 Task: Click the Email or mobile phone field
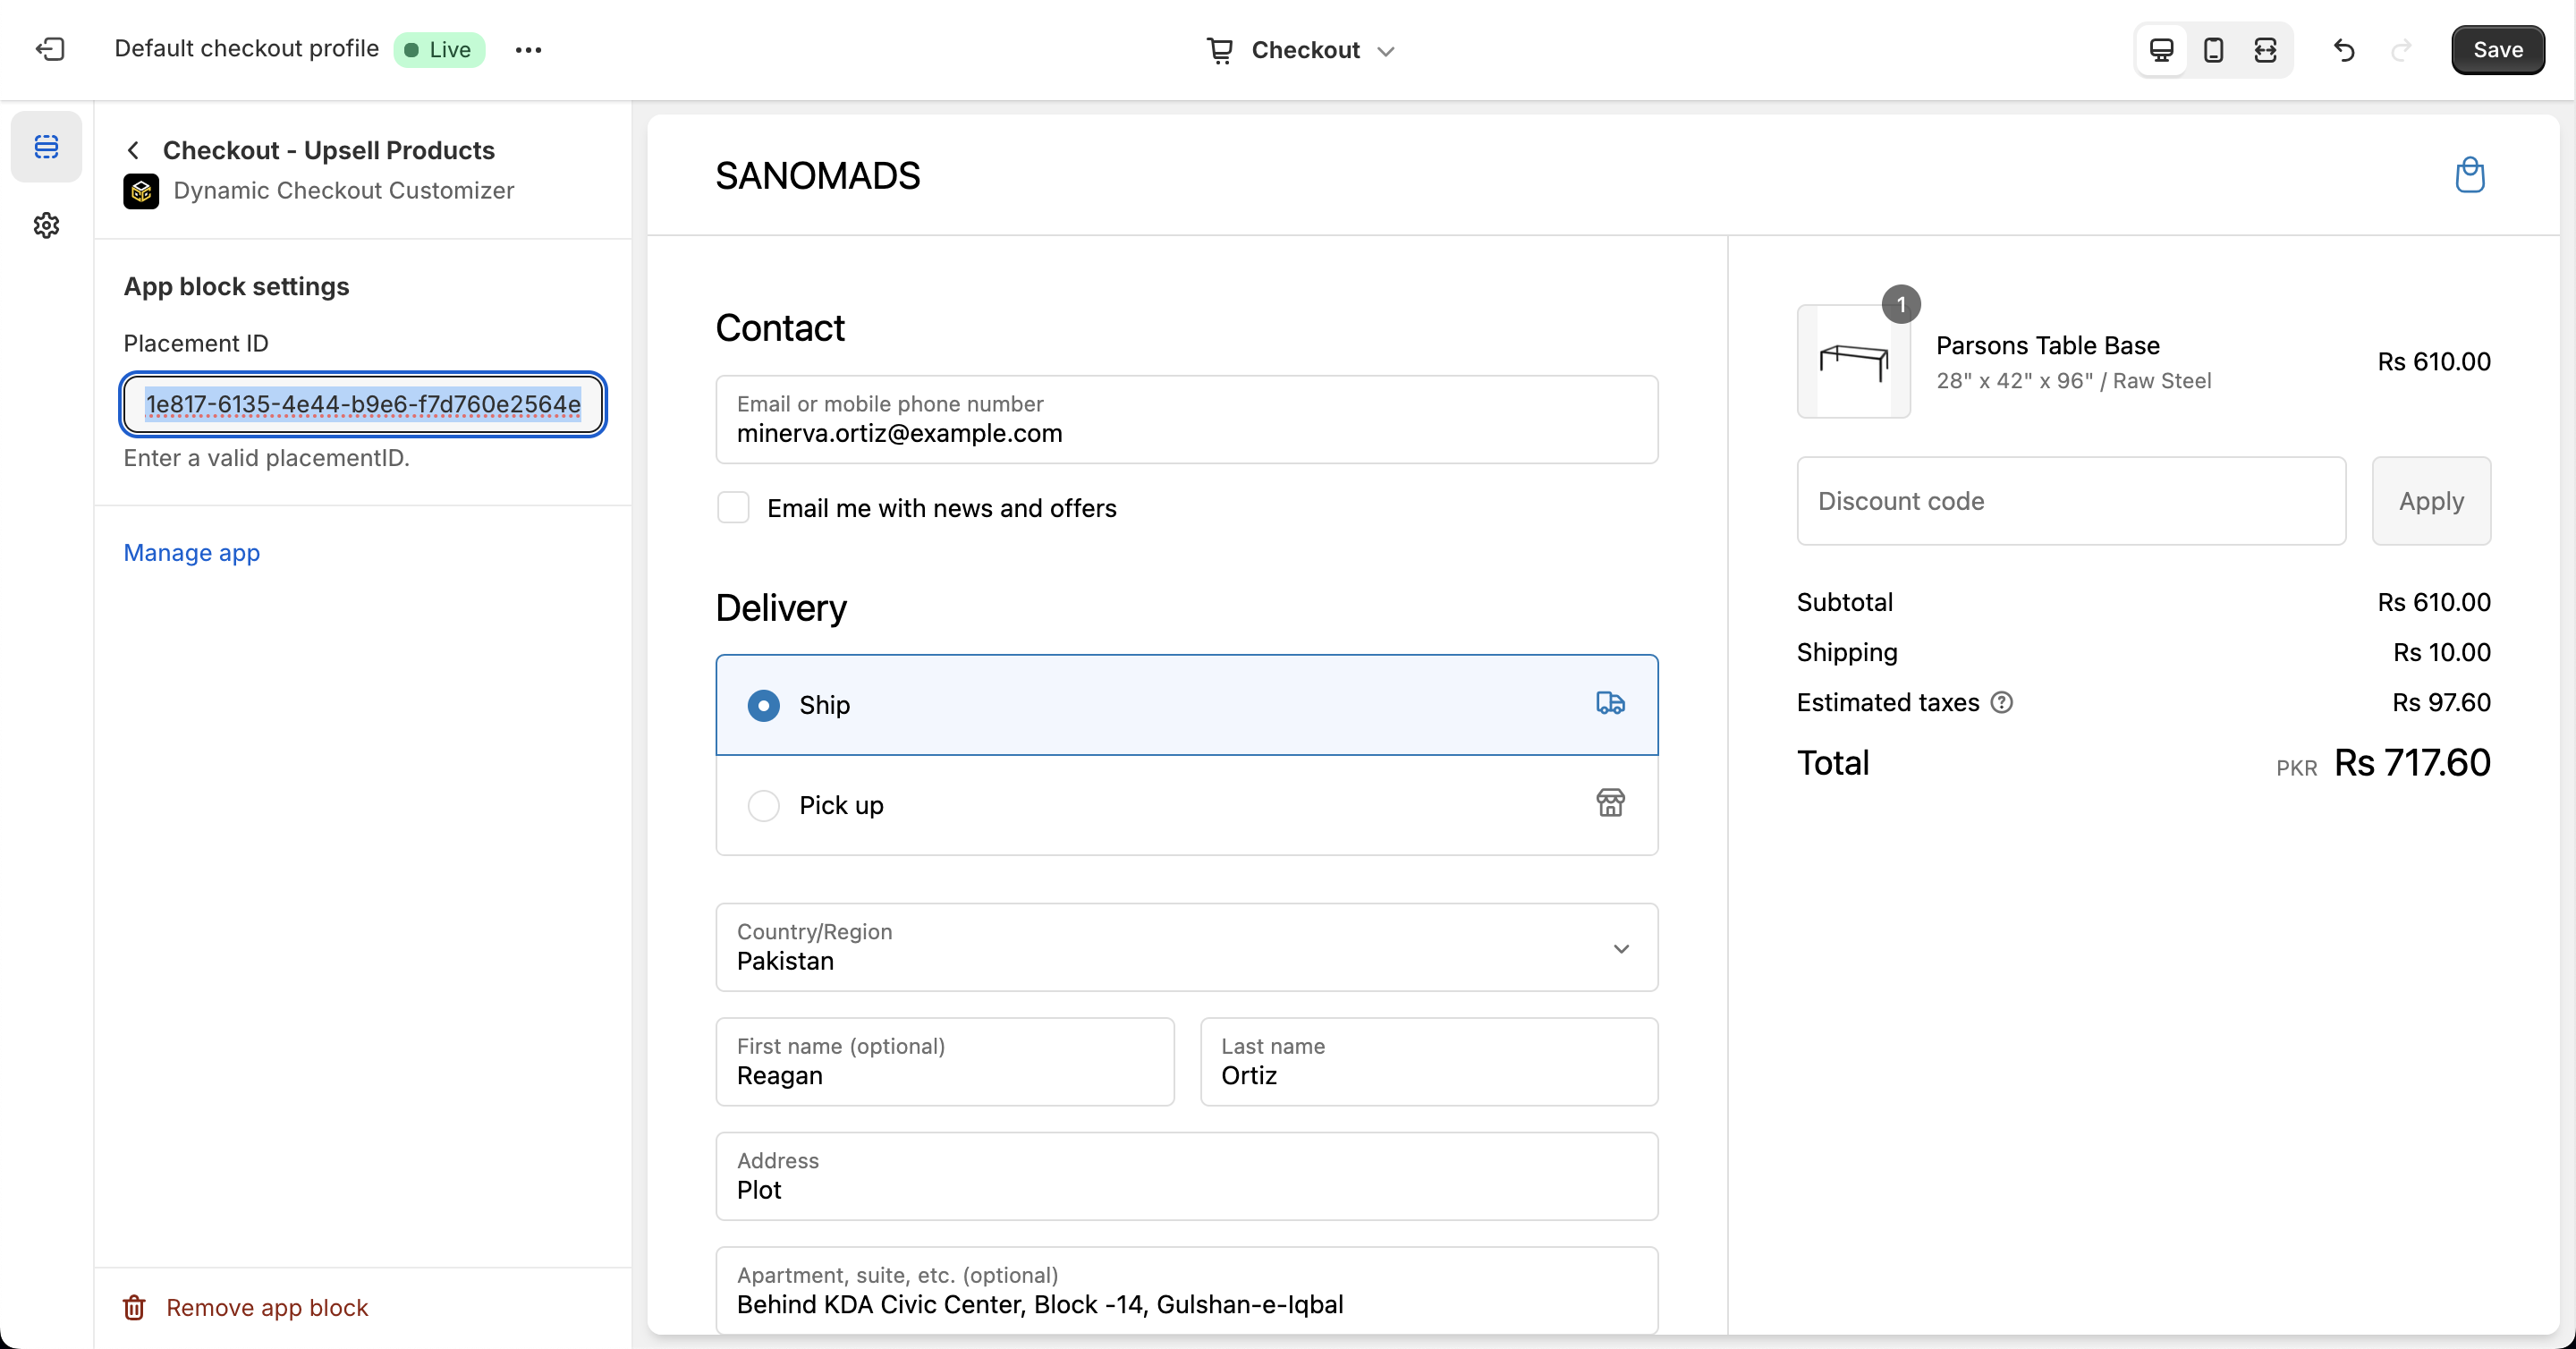coord(1187,419)
